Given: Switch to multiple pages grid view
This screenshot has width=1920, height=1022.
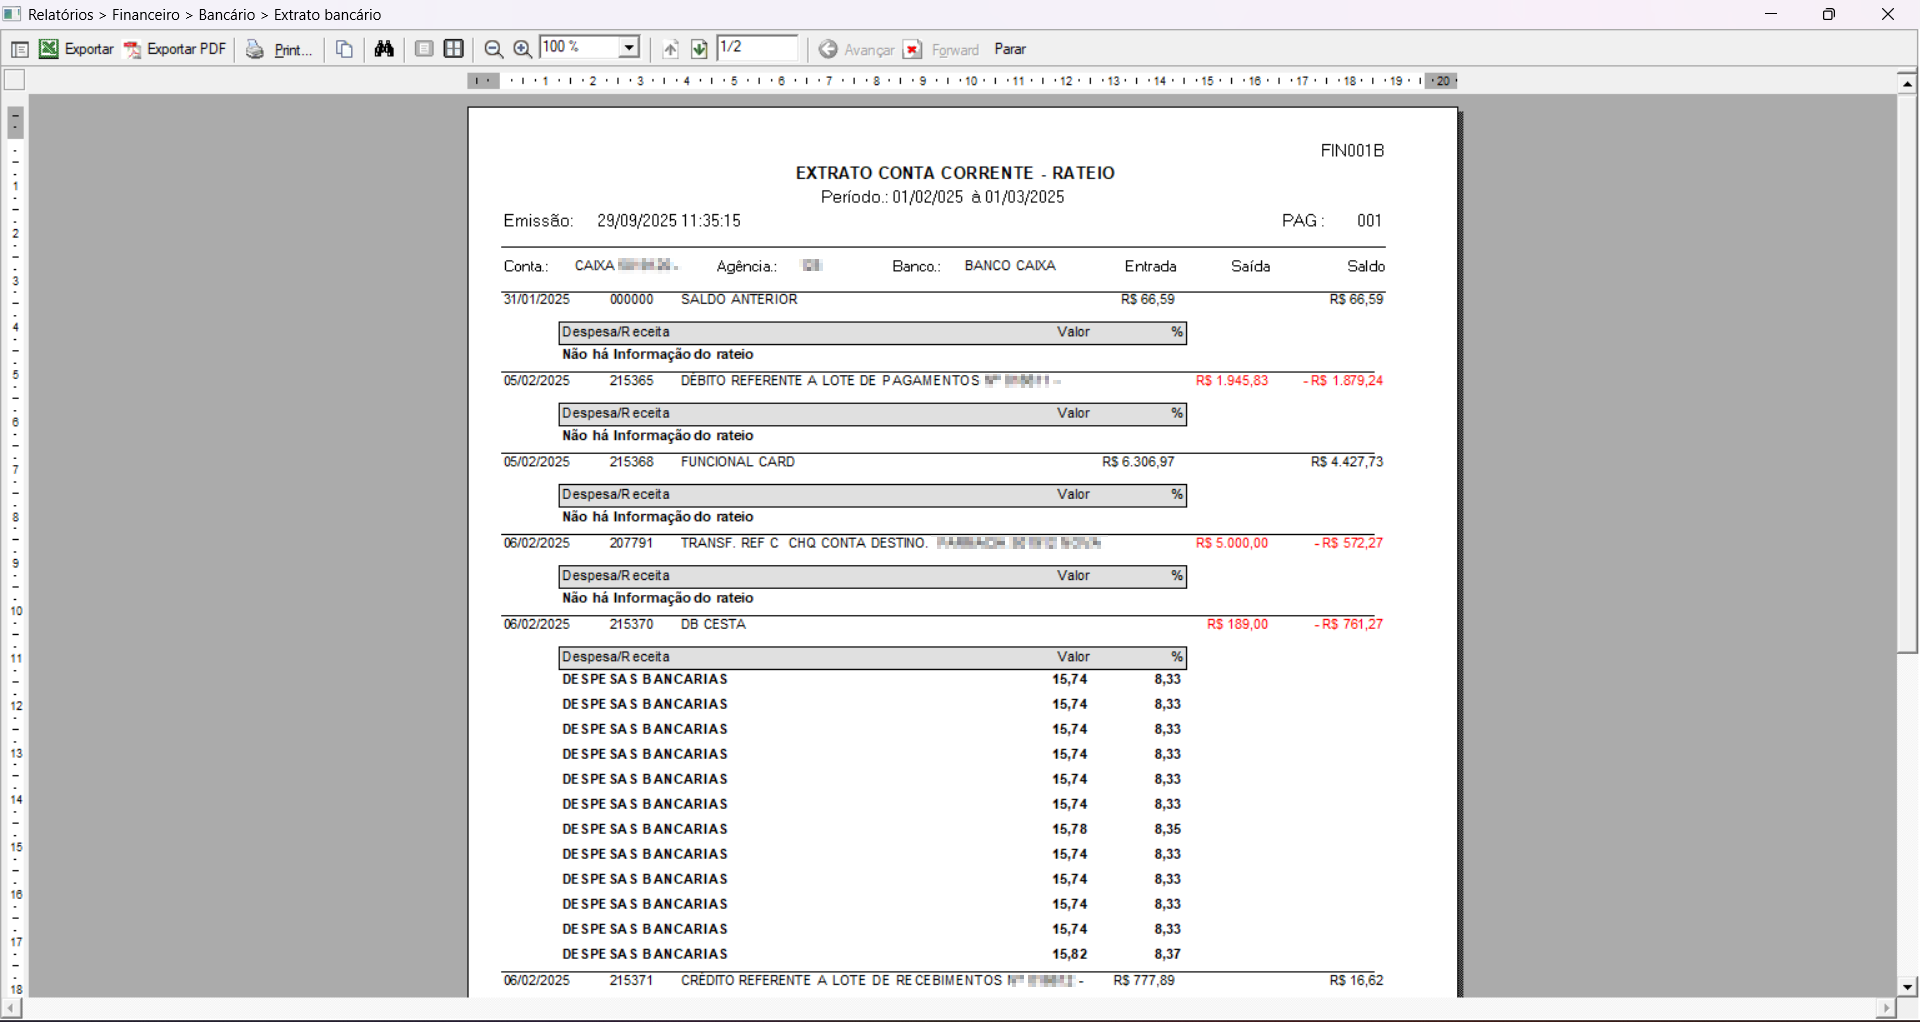Looking at the screenshot, I should [x=454, y=49].
